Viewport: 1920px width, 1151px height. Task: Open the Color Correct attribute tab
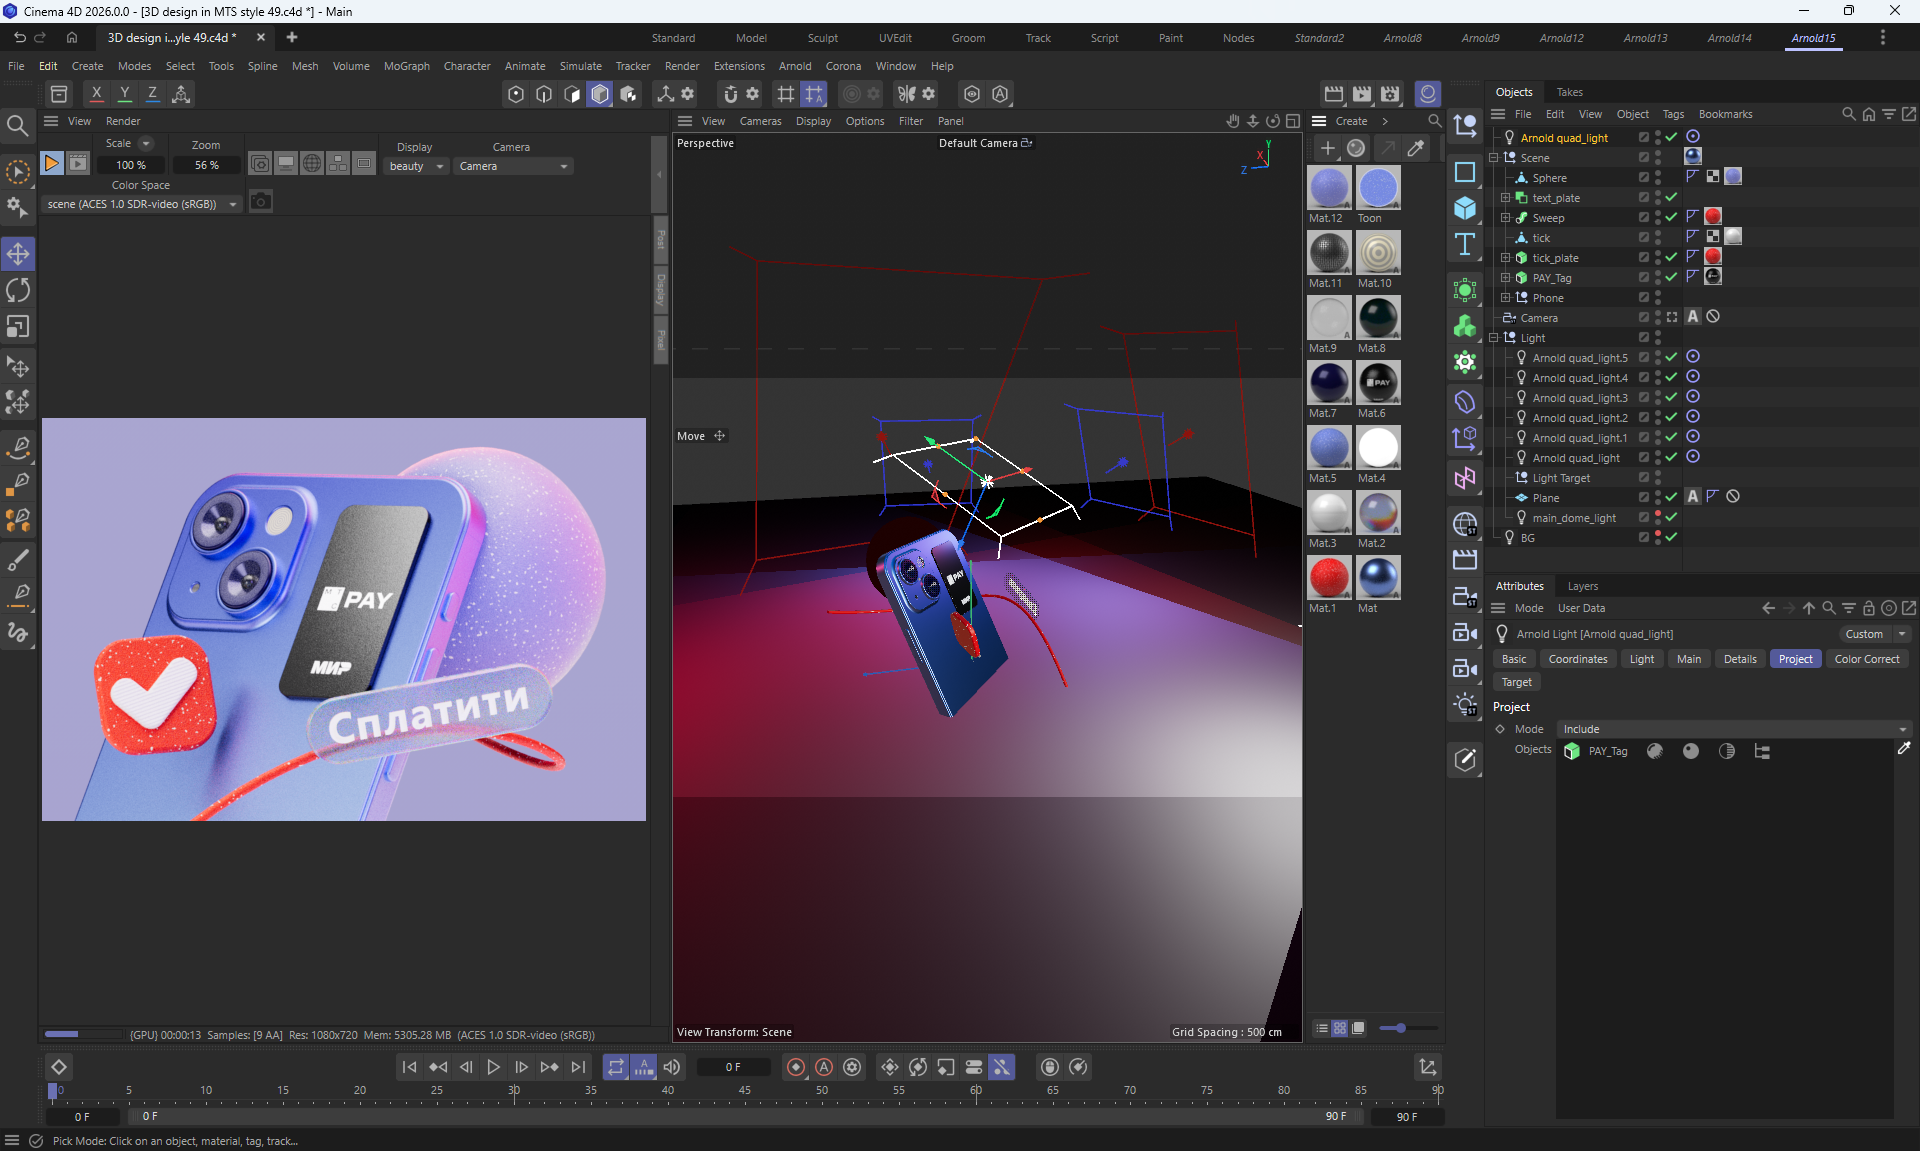1866,659
